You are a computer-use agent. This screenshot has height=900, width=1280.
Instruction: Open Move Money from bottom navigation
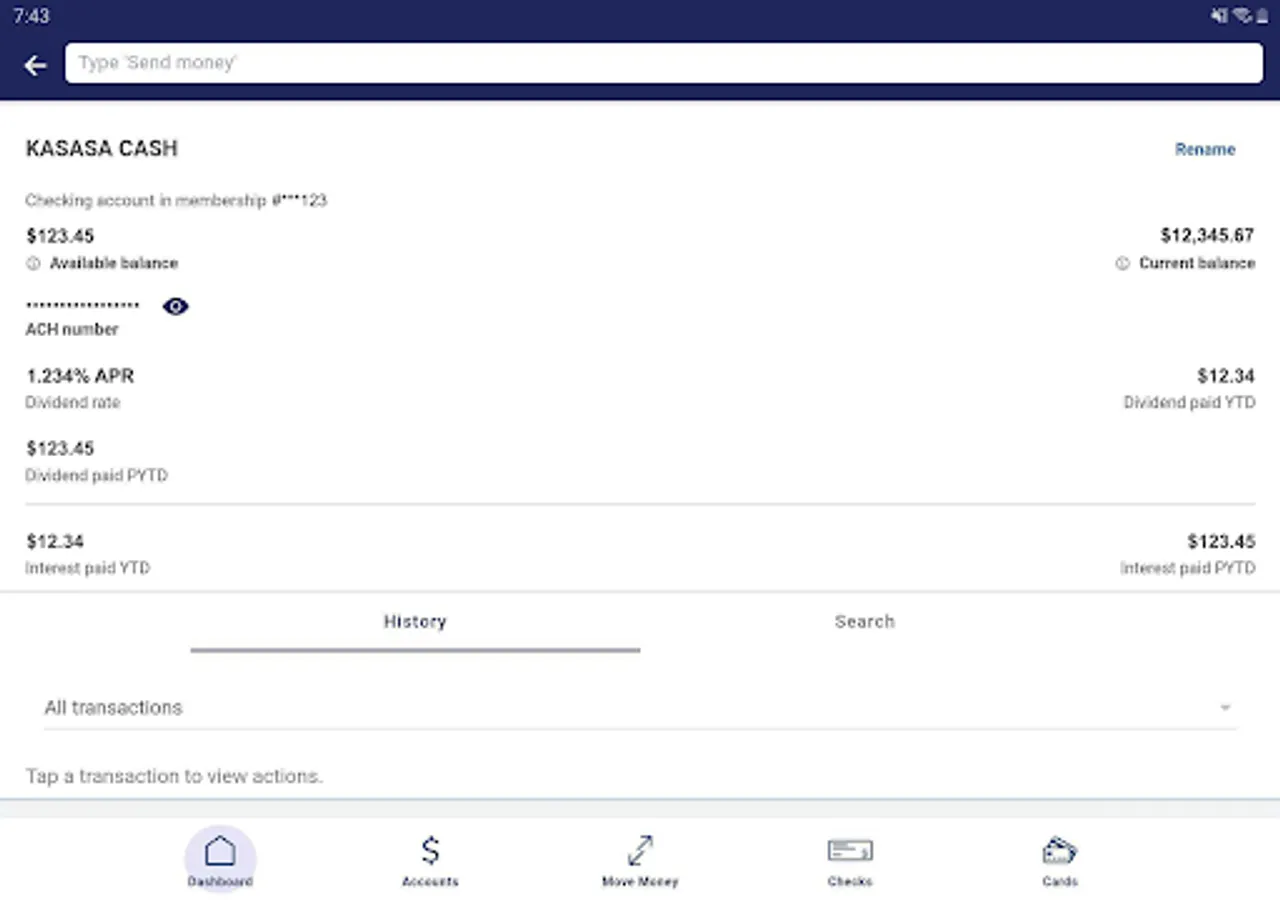640,861
